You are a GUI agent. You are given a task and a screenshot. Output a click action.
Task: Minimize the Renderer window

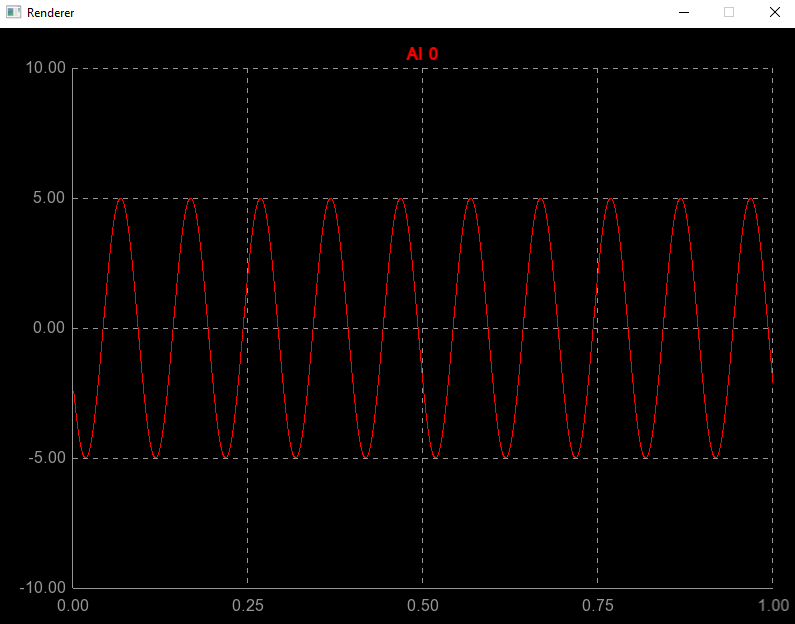pyautogui.click(x=684, y=13)
